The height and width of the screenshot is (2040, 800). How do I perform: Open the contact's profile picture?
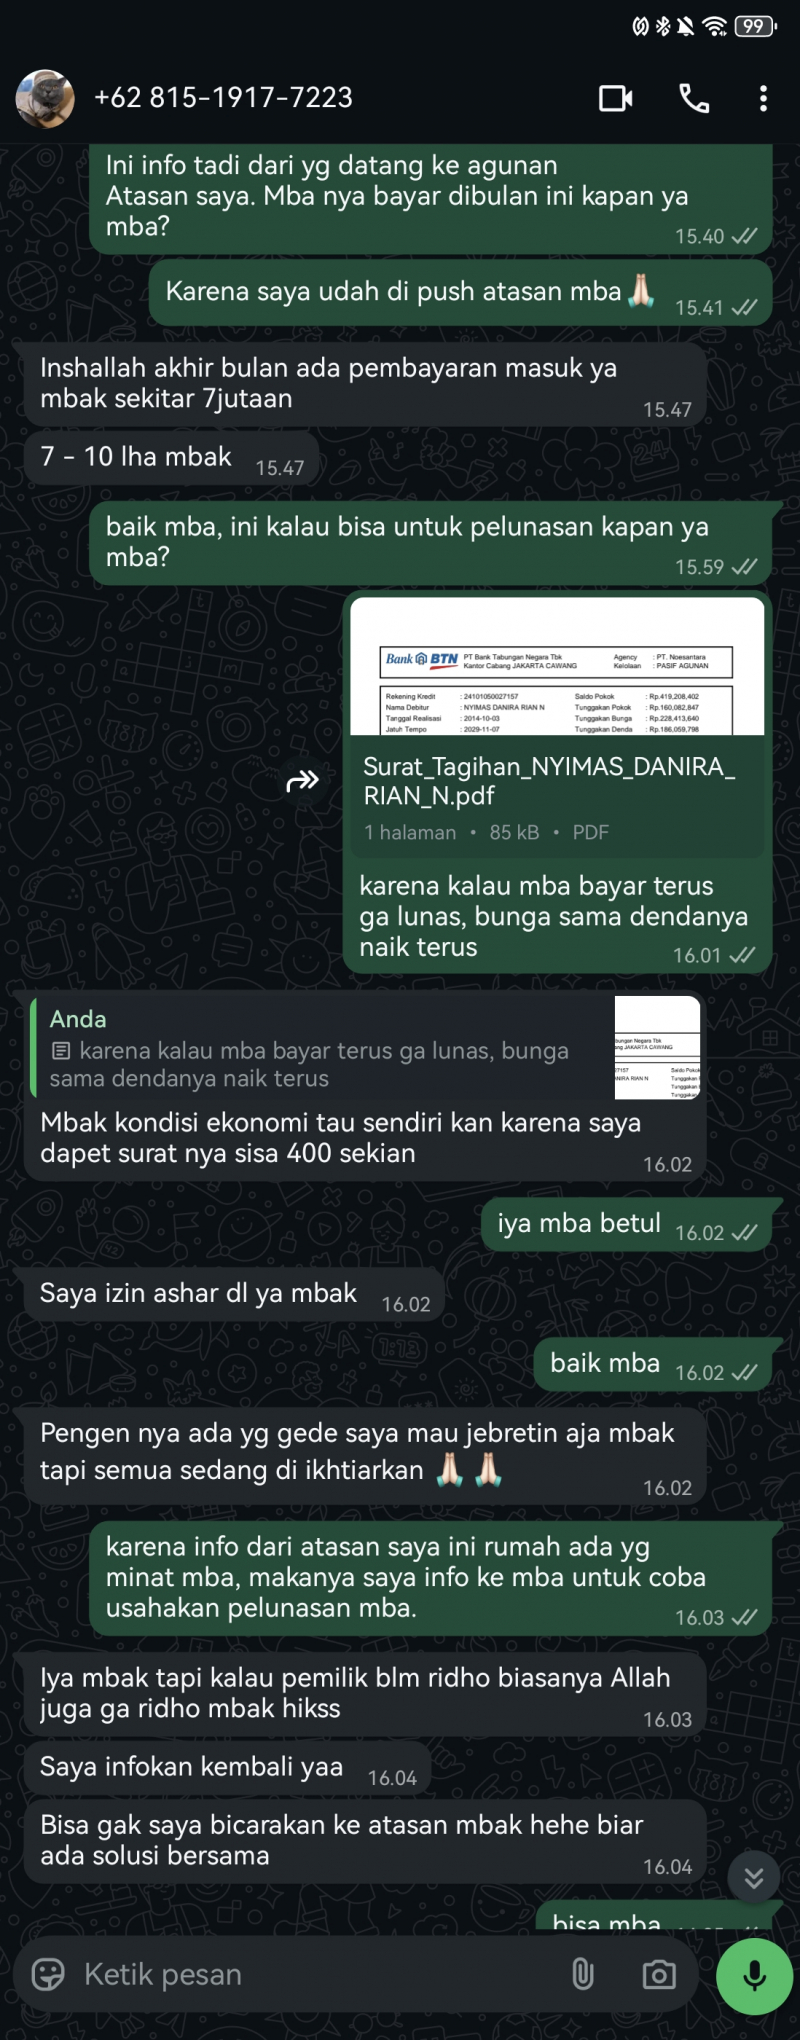pyautogui.click(x=45, y=98)
